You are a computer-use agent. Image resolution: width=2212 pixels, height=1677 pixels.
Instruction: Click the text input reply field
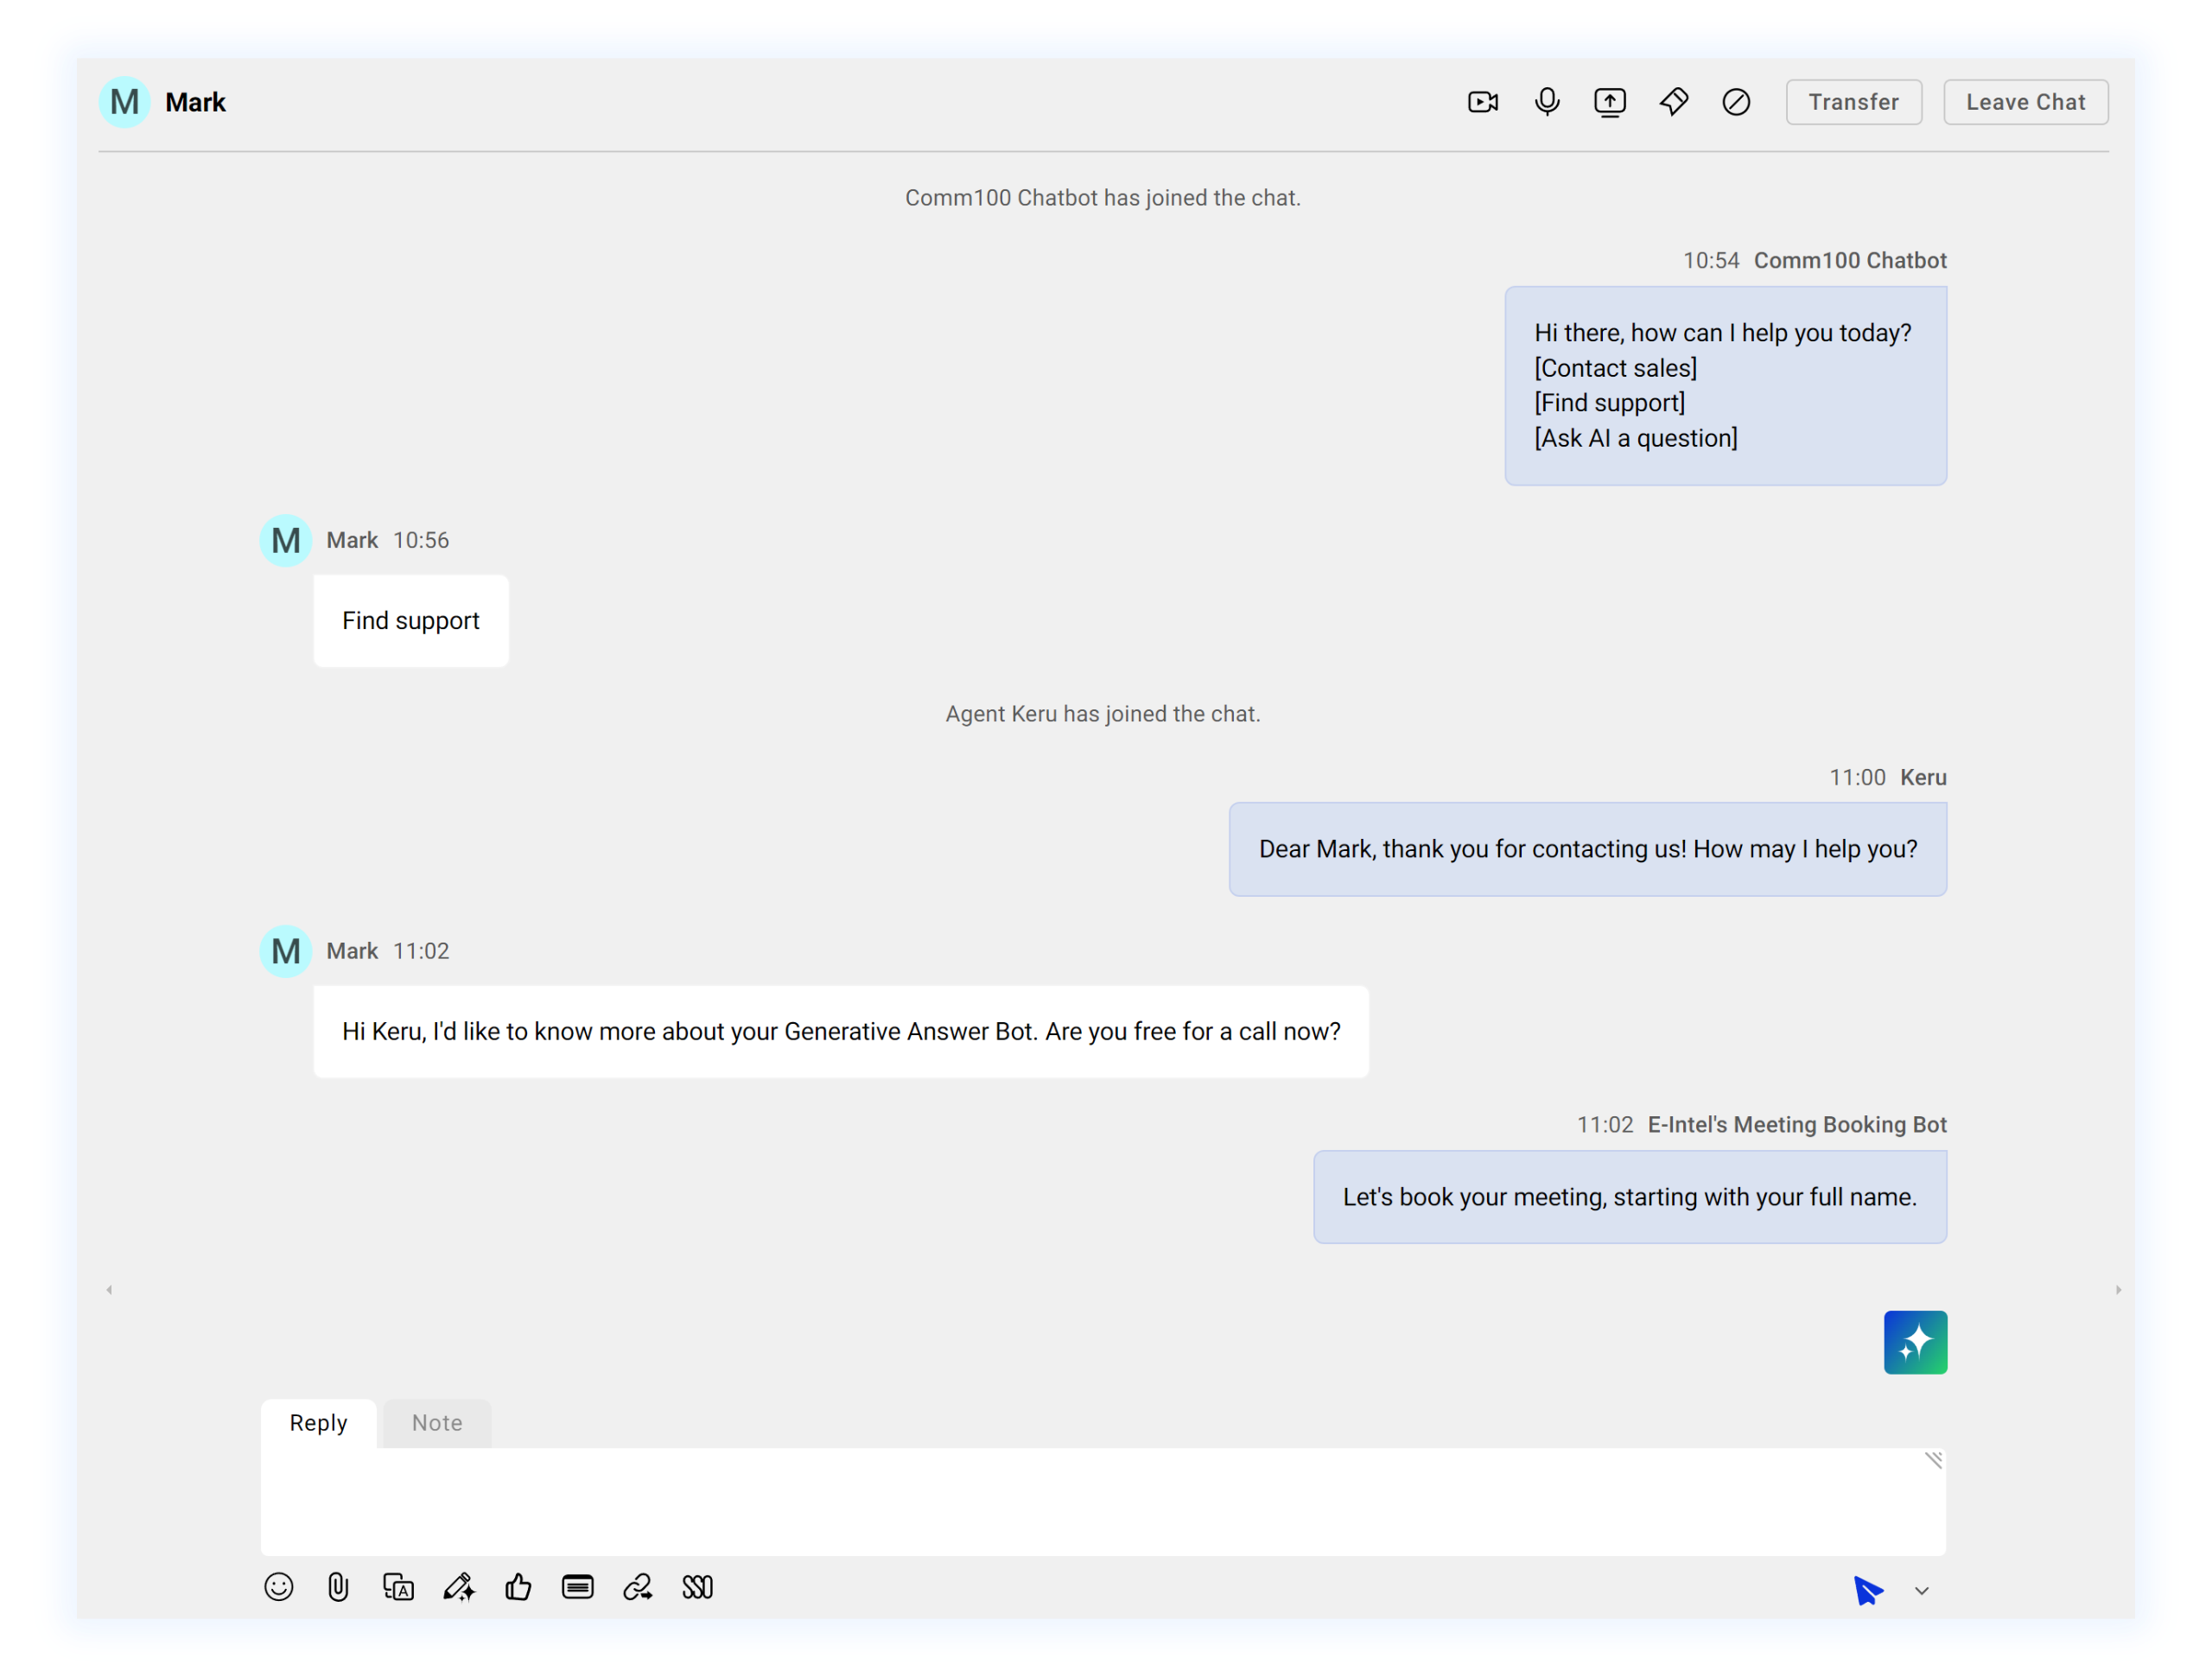(x=1104, y=1506)
